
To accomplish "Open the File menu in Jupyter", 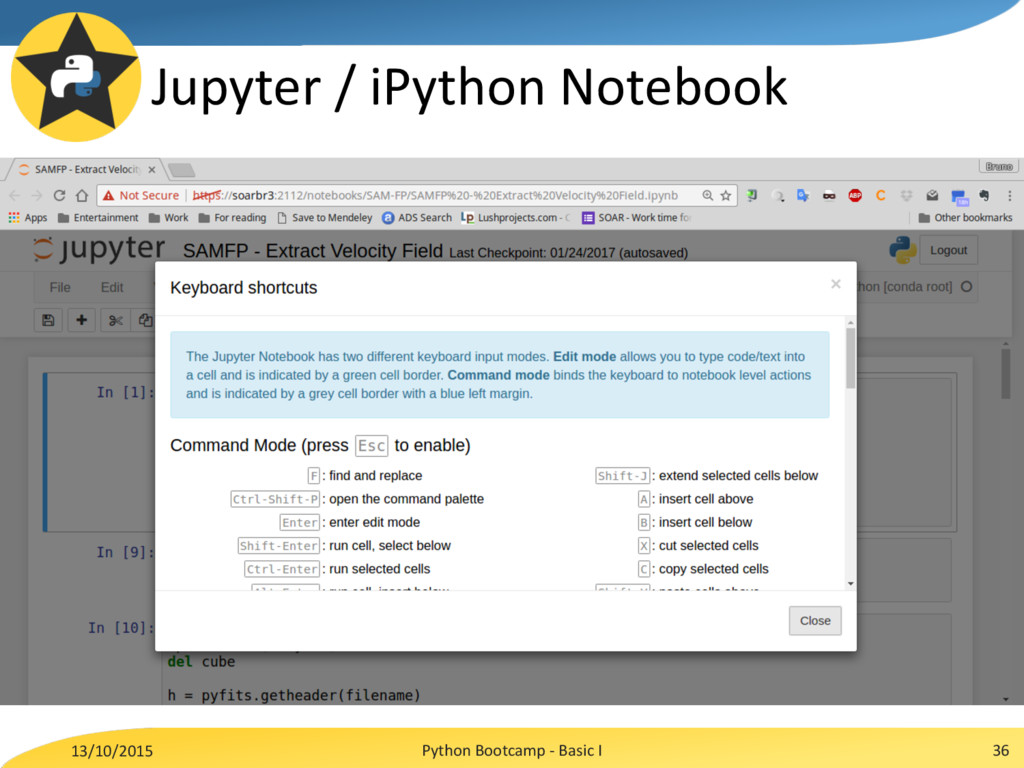I will point(59,287).
